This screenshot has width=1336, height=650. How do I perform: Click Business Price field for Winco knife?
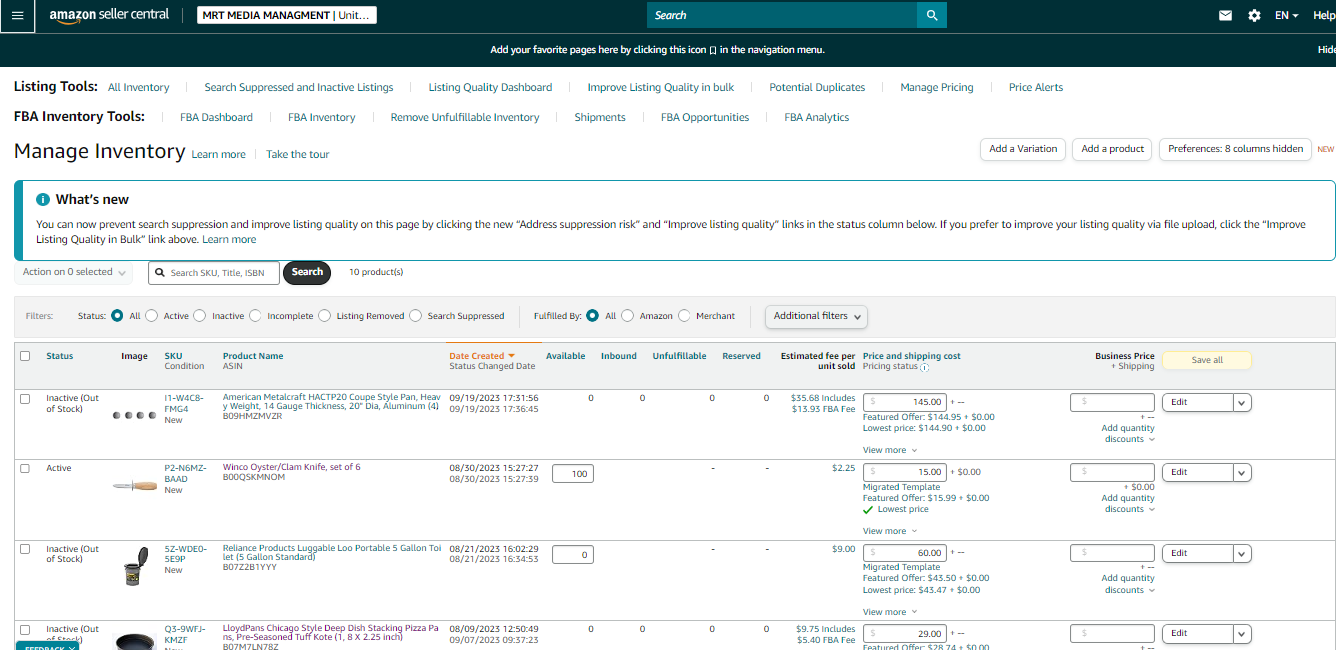(1112, 472)
